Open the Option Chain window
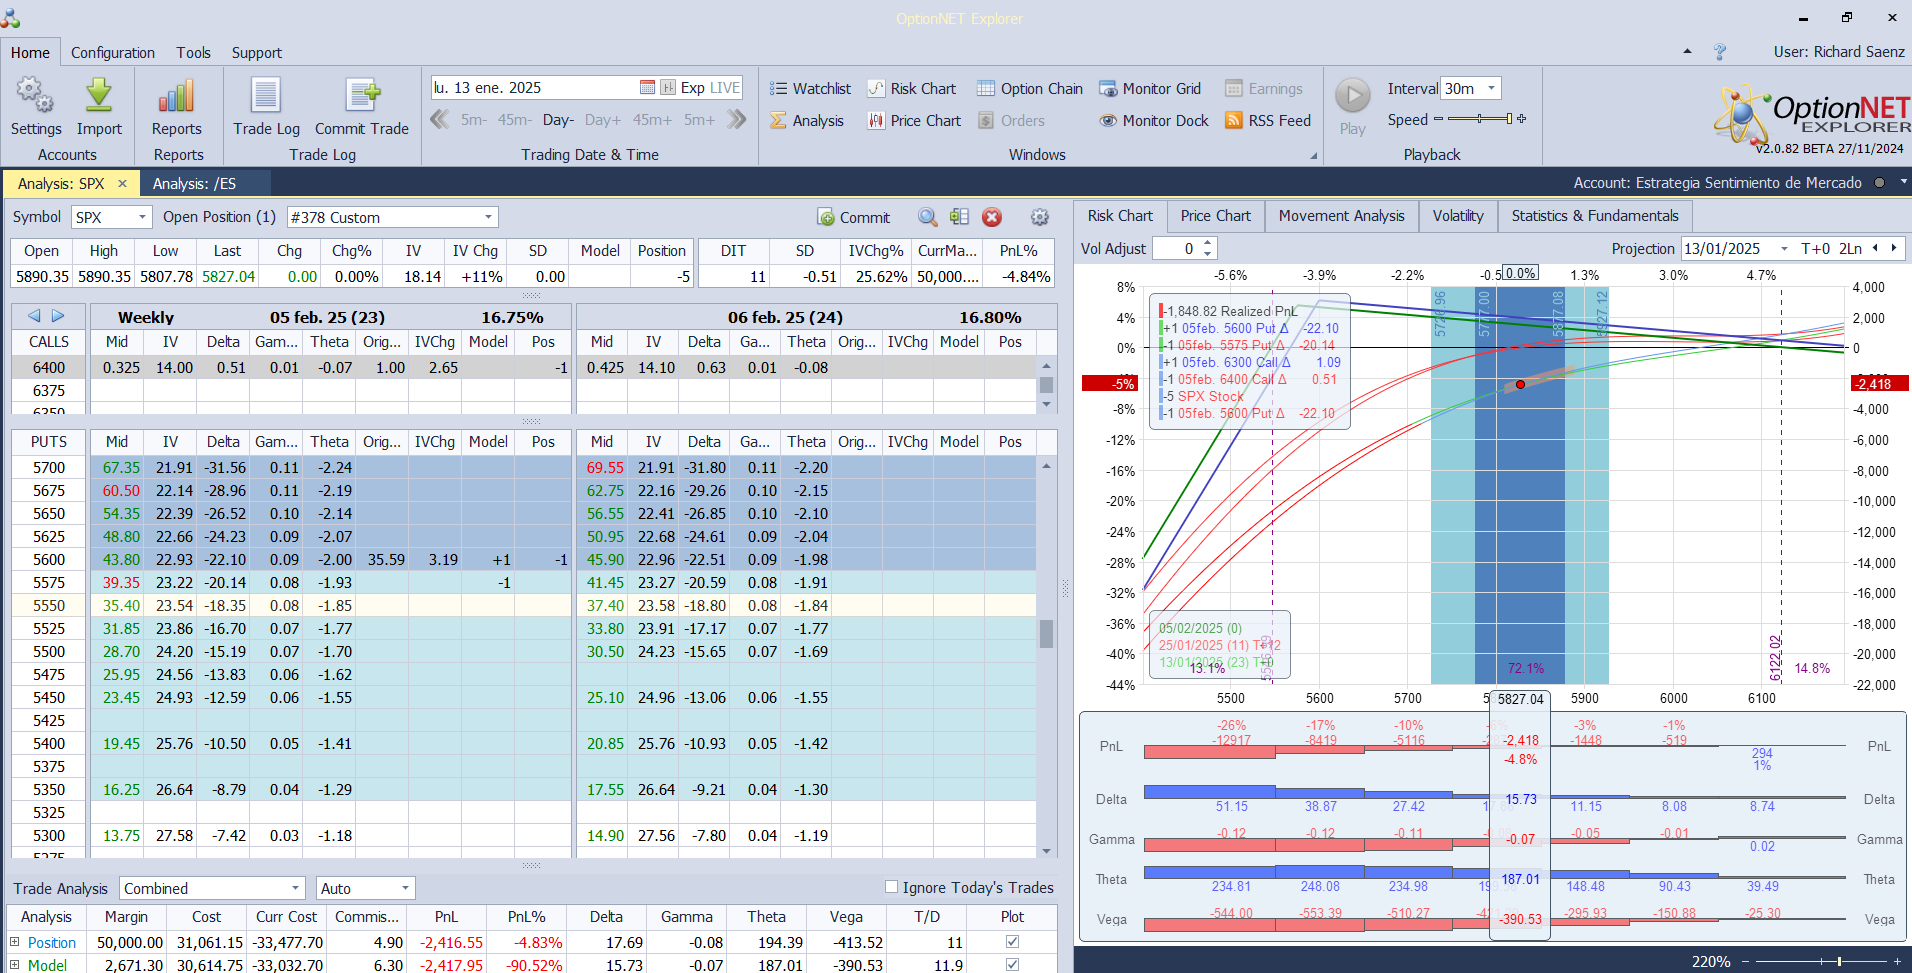The width and height of the screenshot is (1912, 973). coord(1029,89)
